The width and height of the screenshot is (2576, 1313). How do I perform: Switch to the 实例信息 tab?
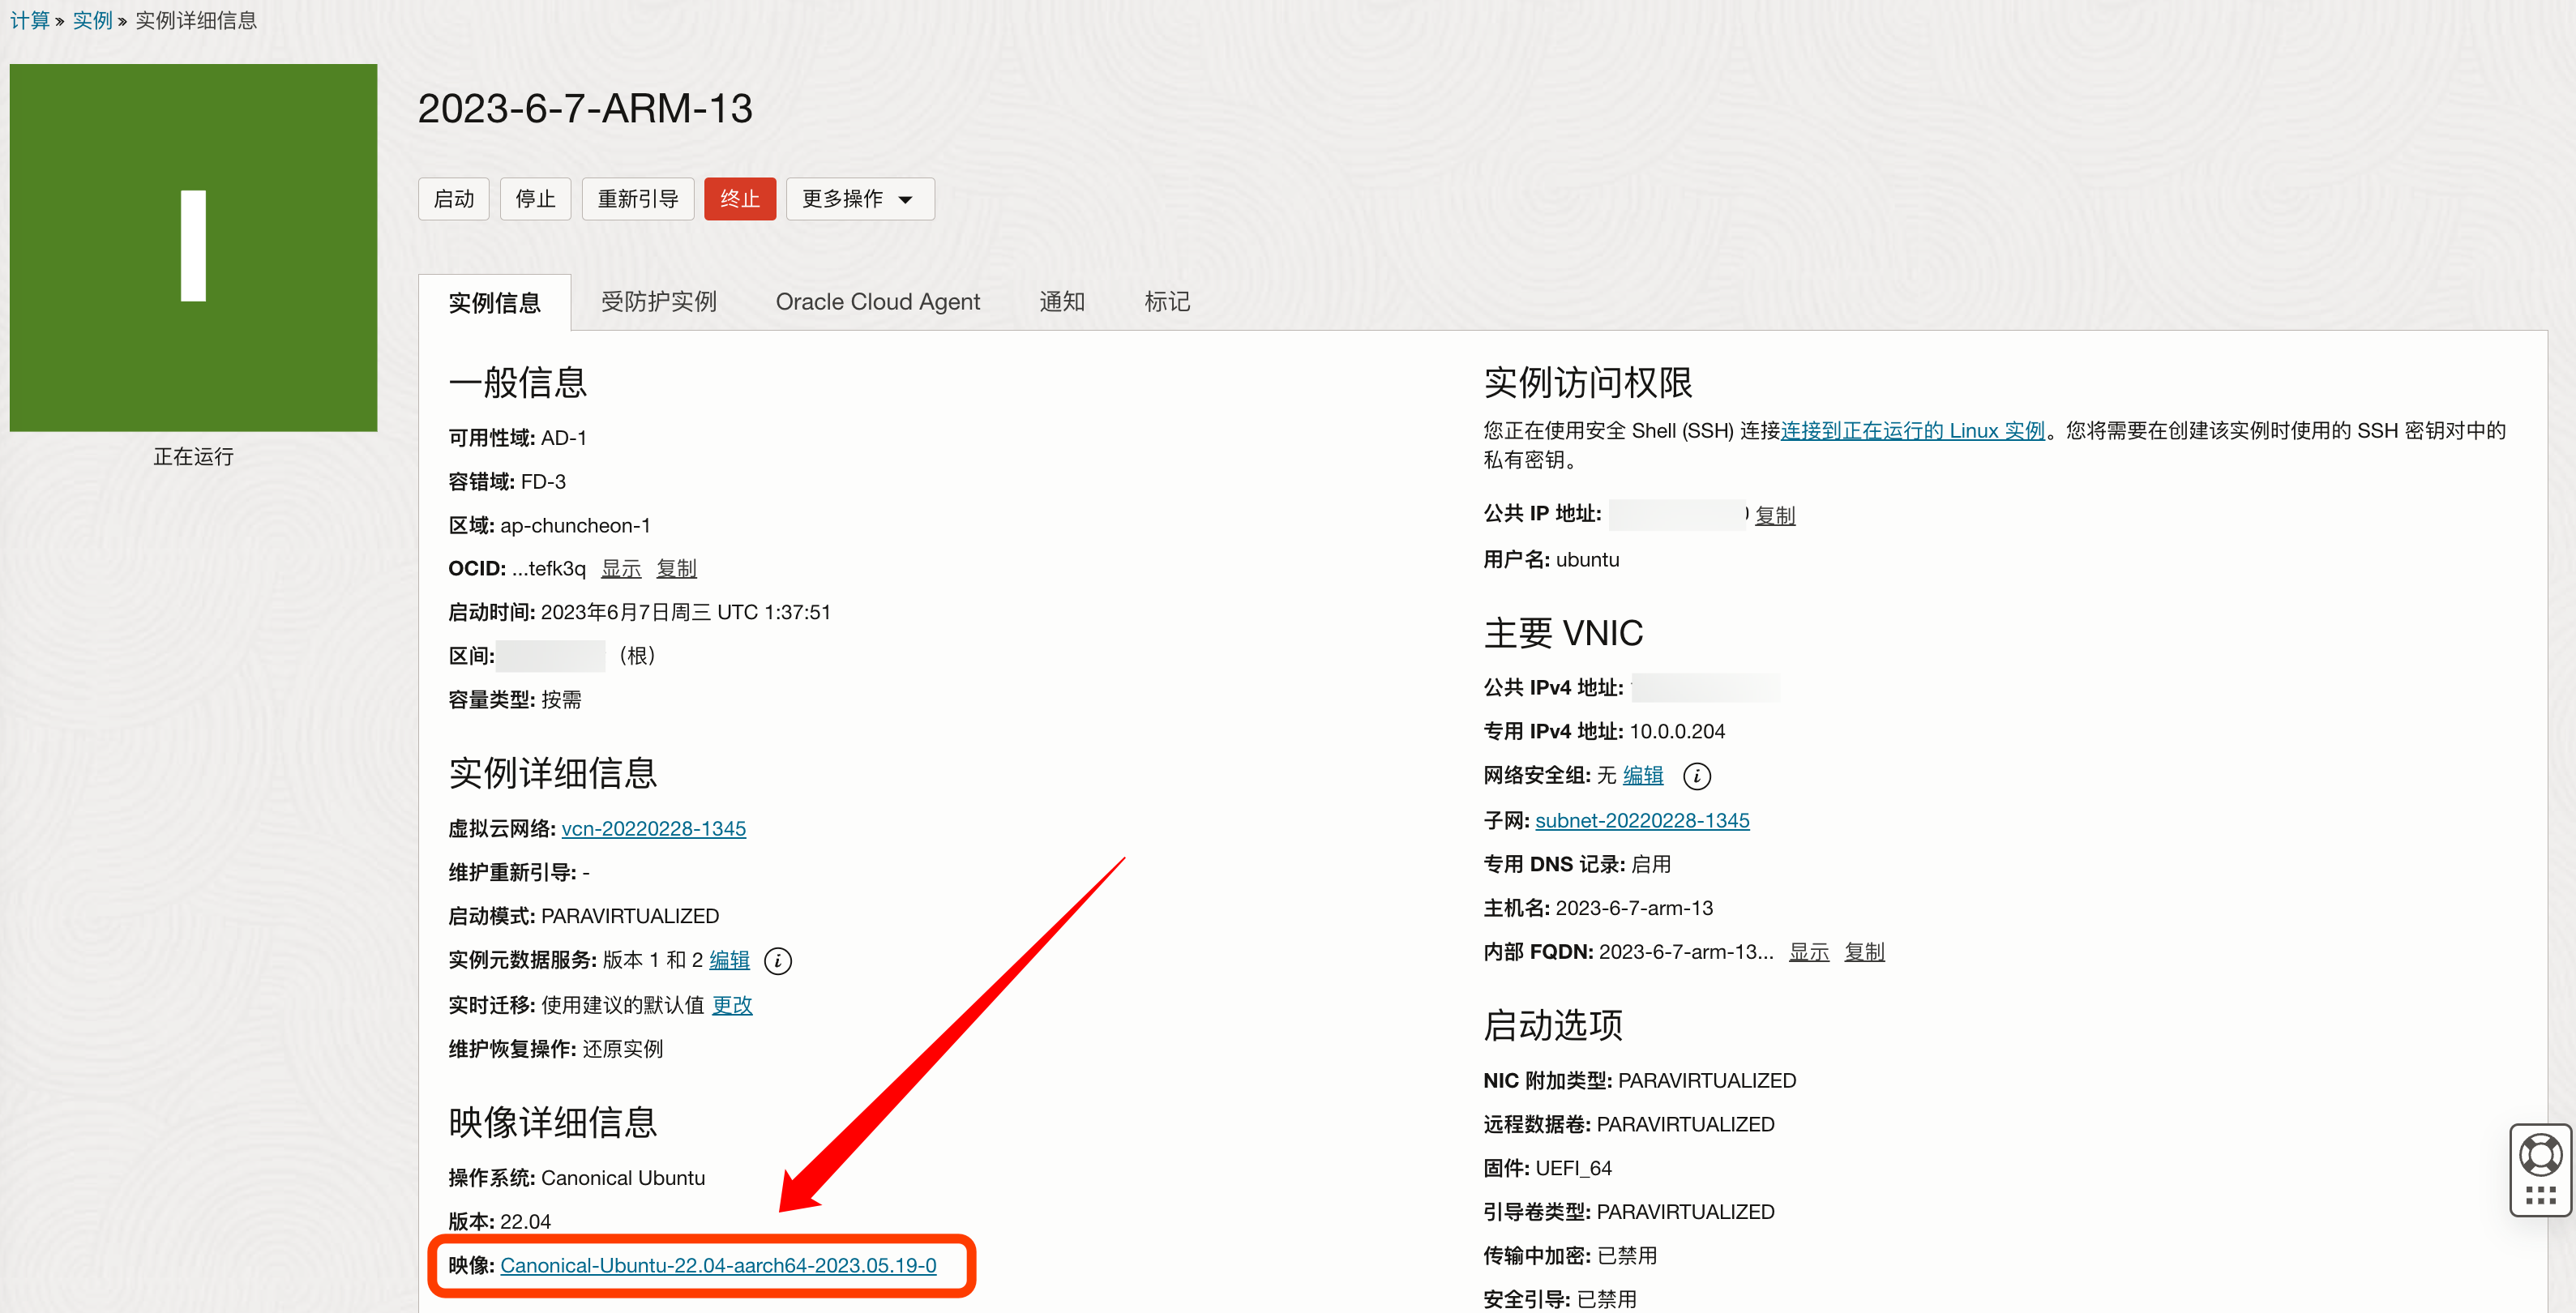pos(494,302)
